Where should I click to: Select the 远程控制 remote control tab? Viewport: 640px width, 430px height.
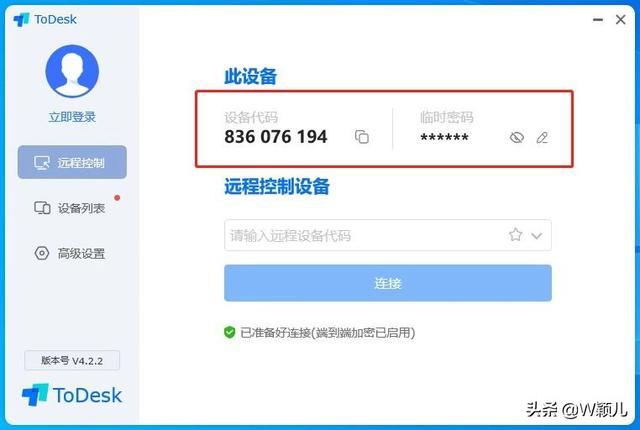72,162
